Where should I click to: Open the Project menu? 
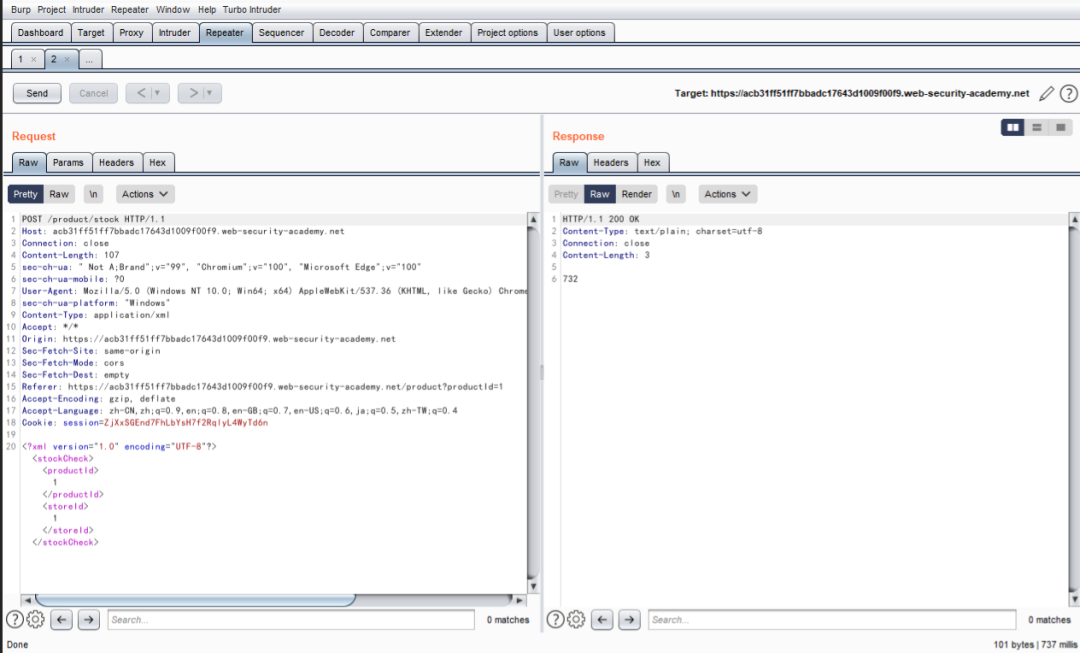(x=52, y=9)
